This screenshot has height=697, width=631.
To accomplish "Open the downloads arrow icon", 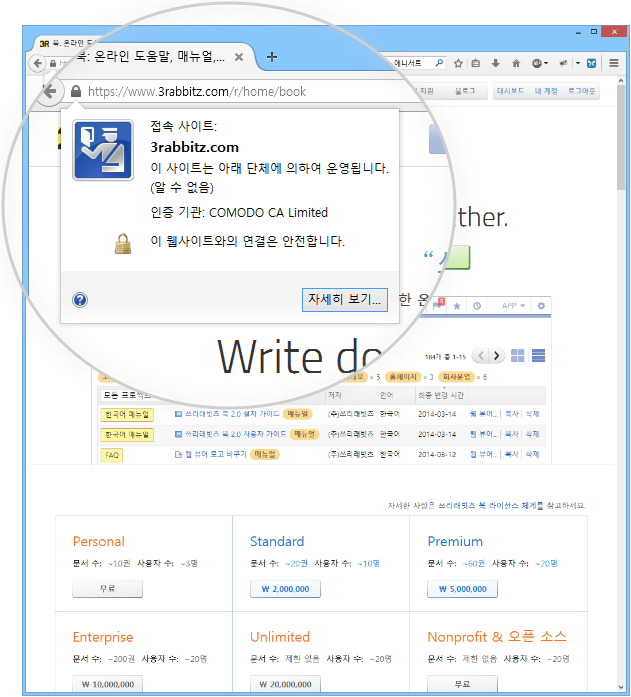I will [497, 63].
